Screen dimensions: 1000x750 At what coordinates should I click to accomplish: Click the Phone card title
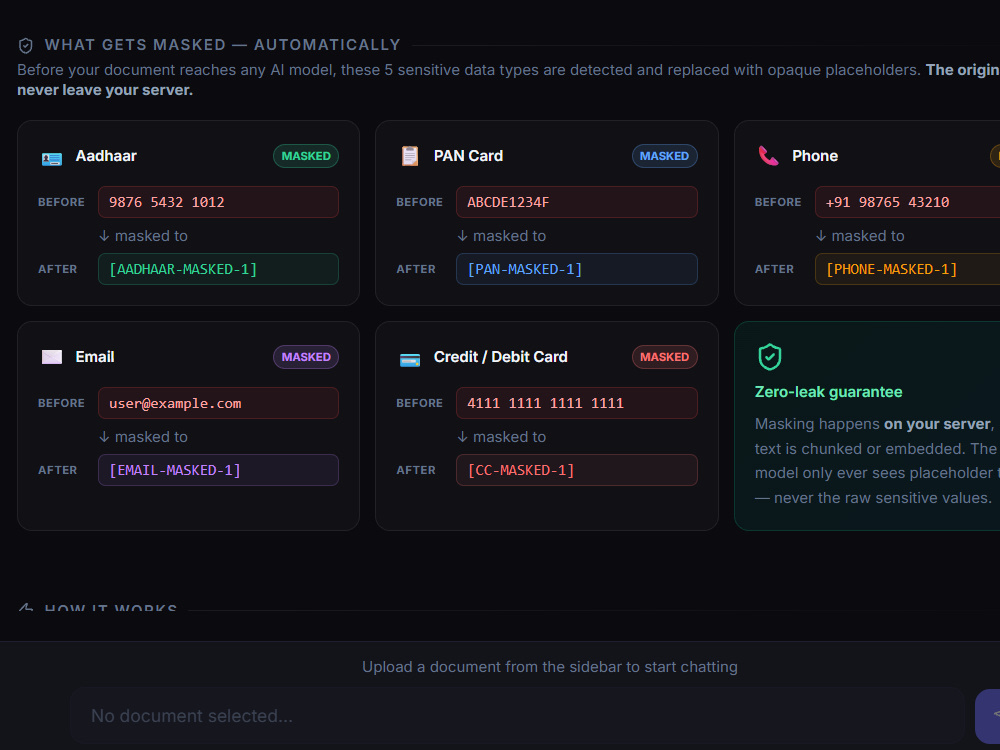click(x=815, y=156)
